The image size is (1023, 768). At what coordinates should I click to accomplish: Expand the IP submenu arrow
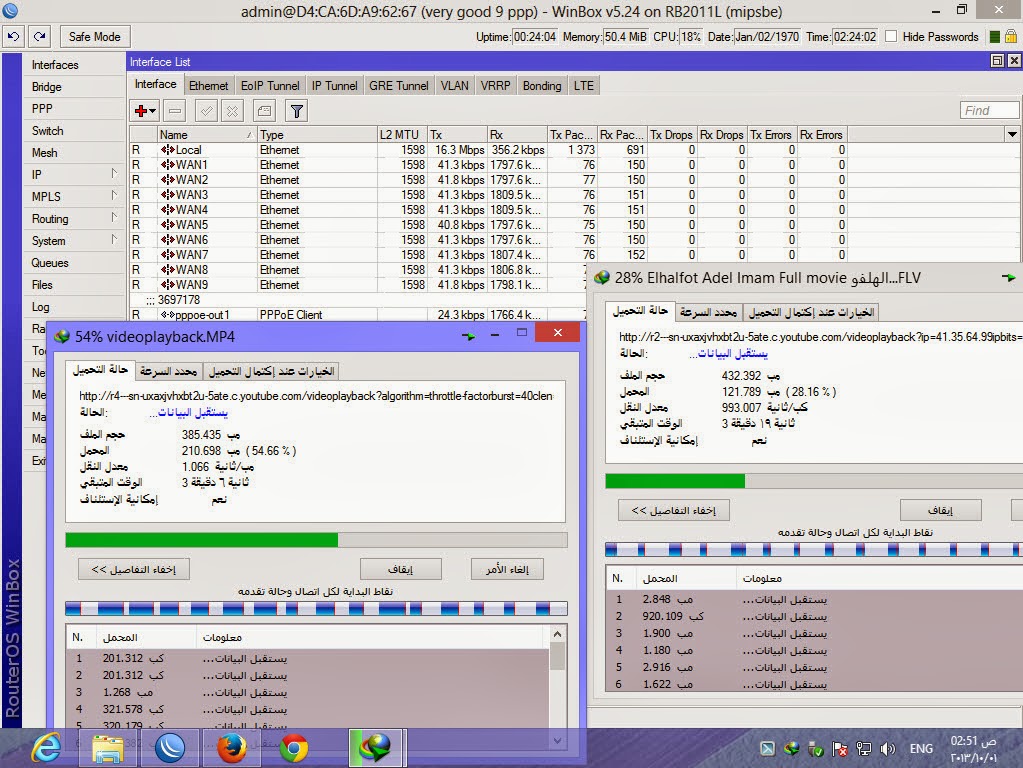click(x=114, y=174)
